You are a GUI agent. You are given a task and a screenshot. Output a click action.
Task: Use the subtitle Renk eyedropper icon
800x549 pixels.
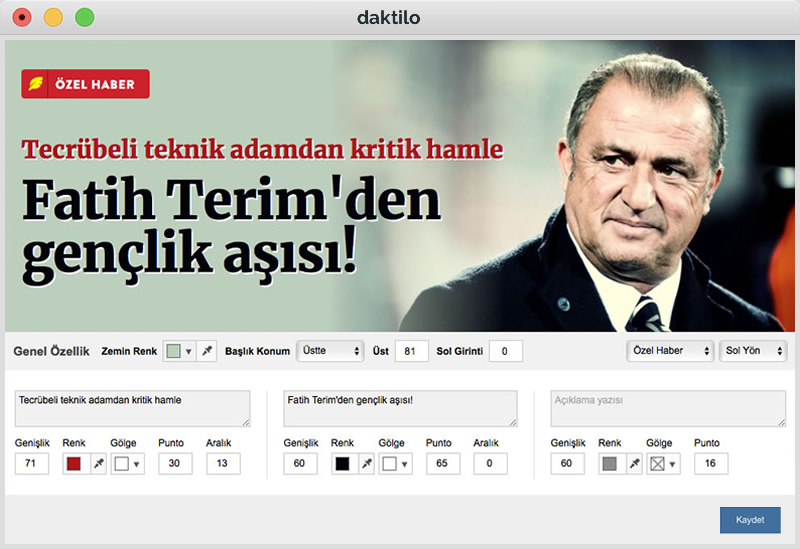click(x=98, y=463)
